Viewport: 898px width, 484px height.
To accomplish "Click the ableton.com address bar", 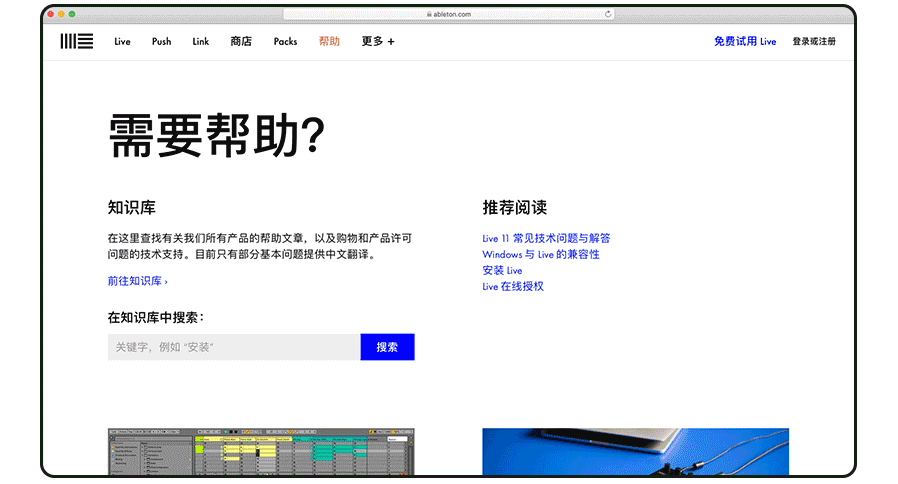I will click(449, 14).
